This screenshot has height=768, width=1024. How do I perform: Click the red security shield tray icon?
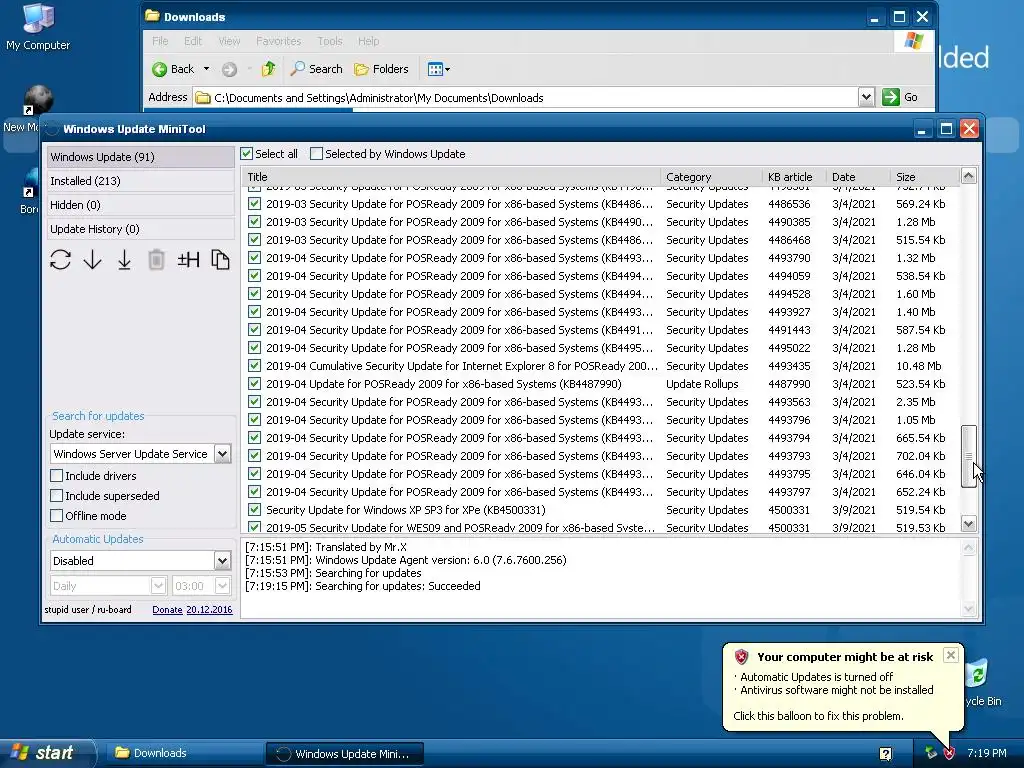click(949, 754)
